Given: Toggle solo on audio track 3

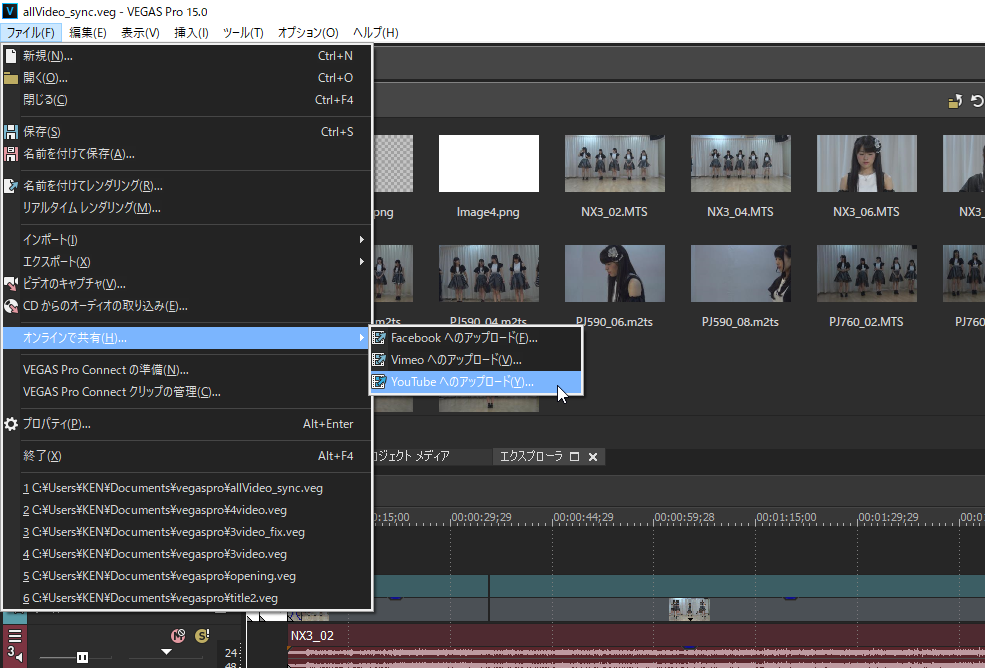Looking at the screenshot, I should tap(202, 636).
